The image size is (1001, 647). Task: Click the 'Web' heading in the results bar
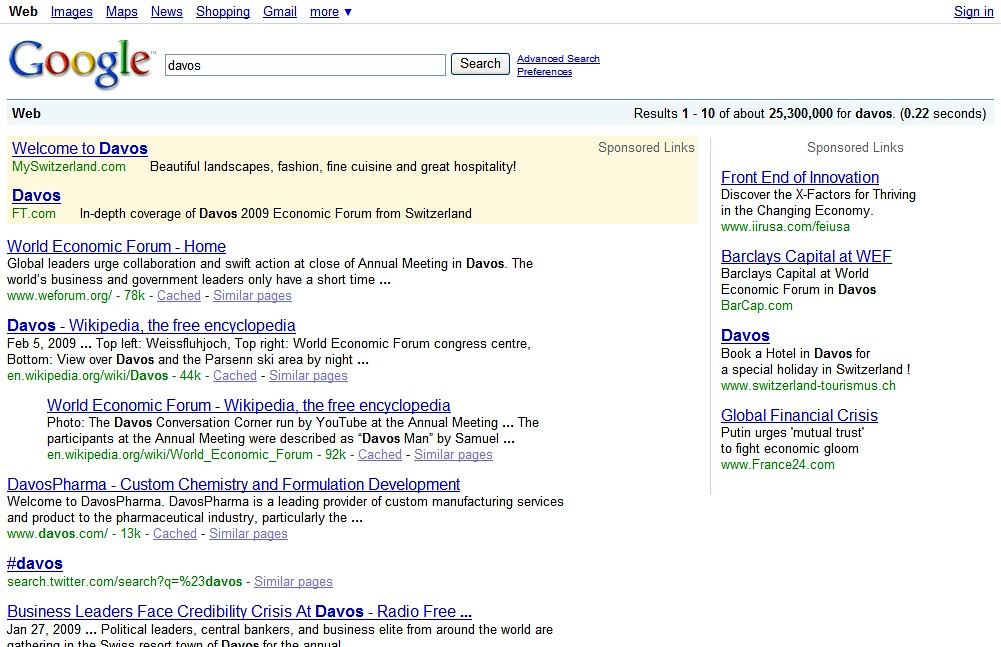tap(26, 114)
